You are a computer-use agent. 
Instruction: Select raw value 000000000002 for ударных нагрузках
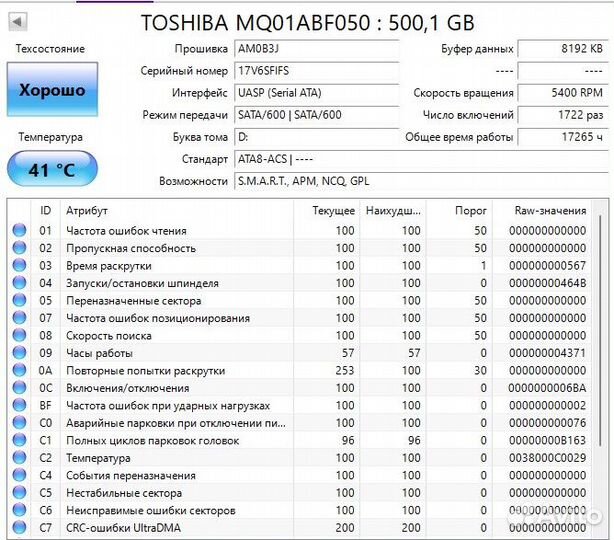(x=547, y=405)
